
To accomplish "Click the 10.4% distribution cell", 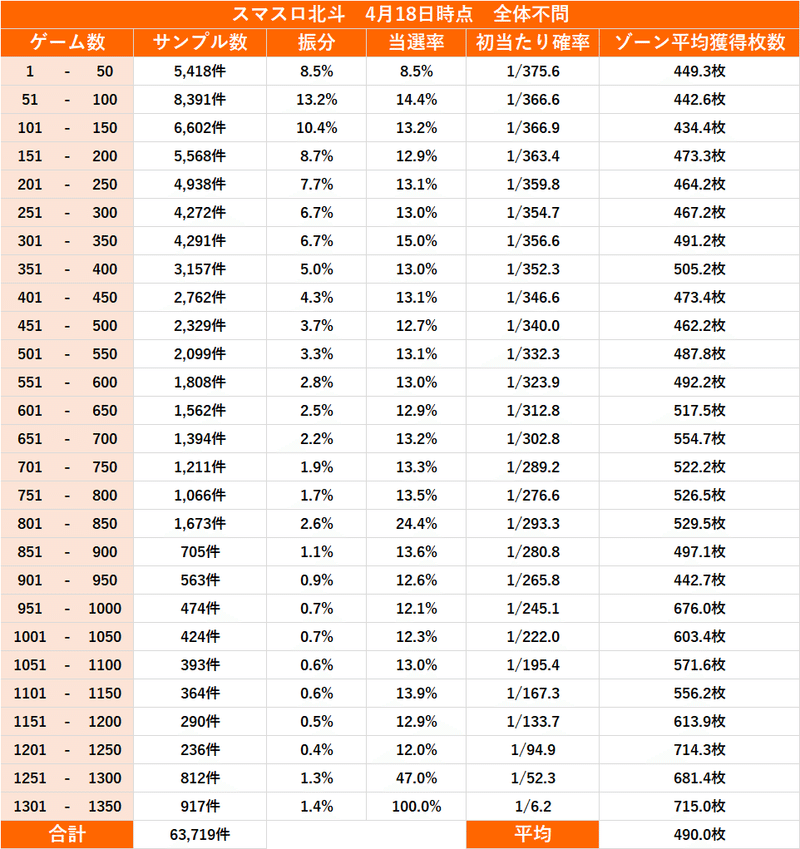I will pyautogui.click(x=317, y=128).
